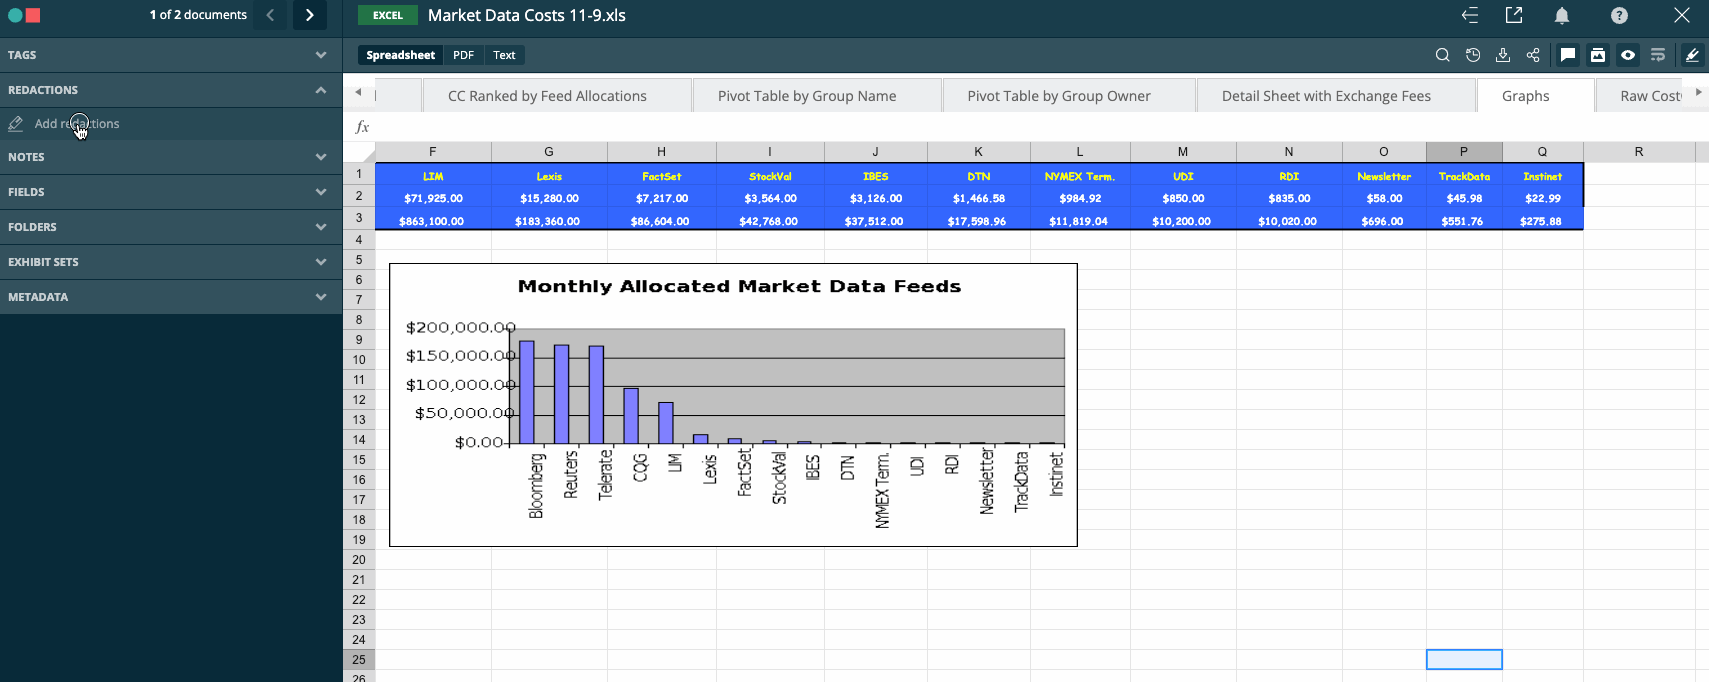Expand the FOLDERS section

click(x=171, y=227)
